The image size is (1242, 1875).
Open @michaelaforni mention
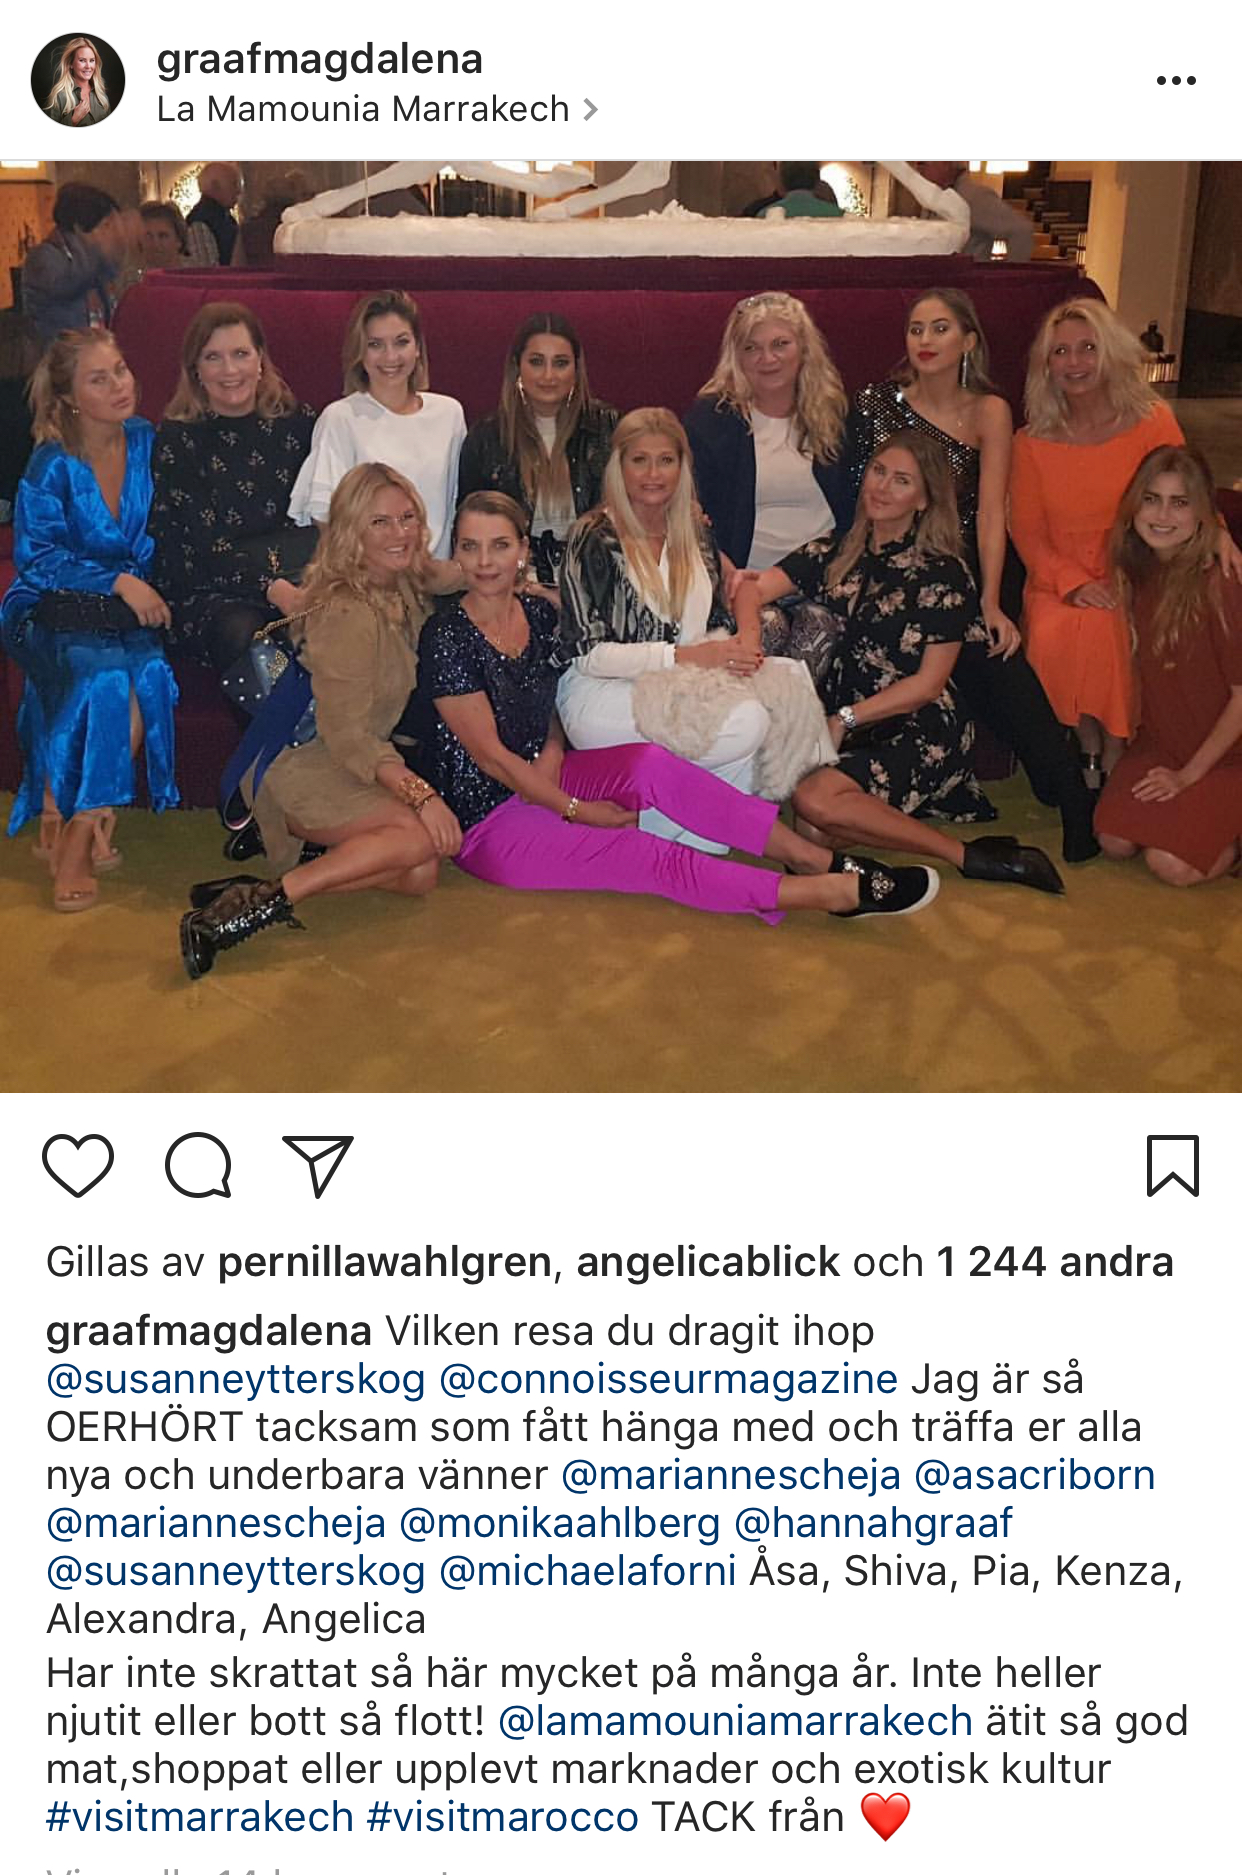pyautogui.click(x=588, y=1572)
